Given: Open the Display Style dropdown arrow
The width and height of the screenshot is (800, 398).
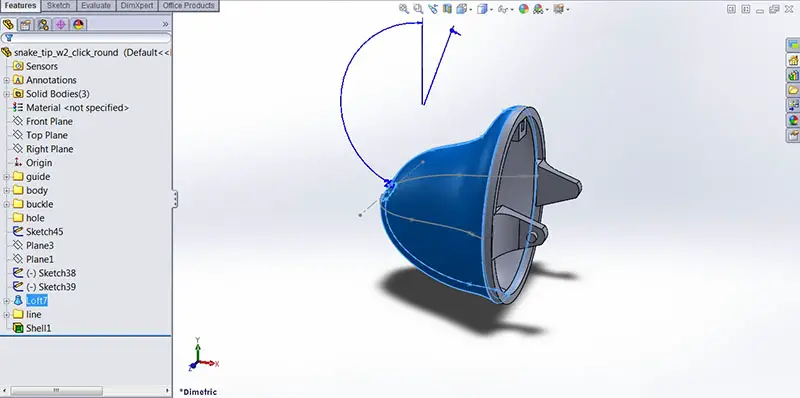Looking at the screenshot, I should click(491, 9).
